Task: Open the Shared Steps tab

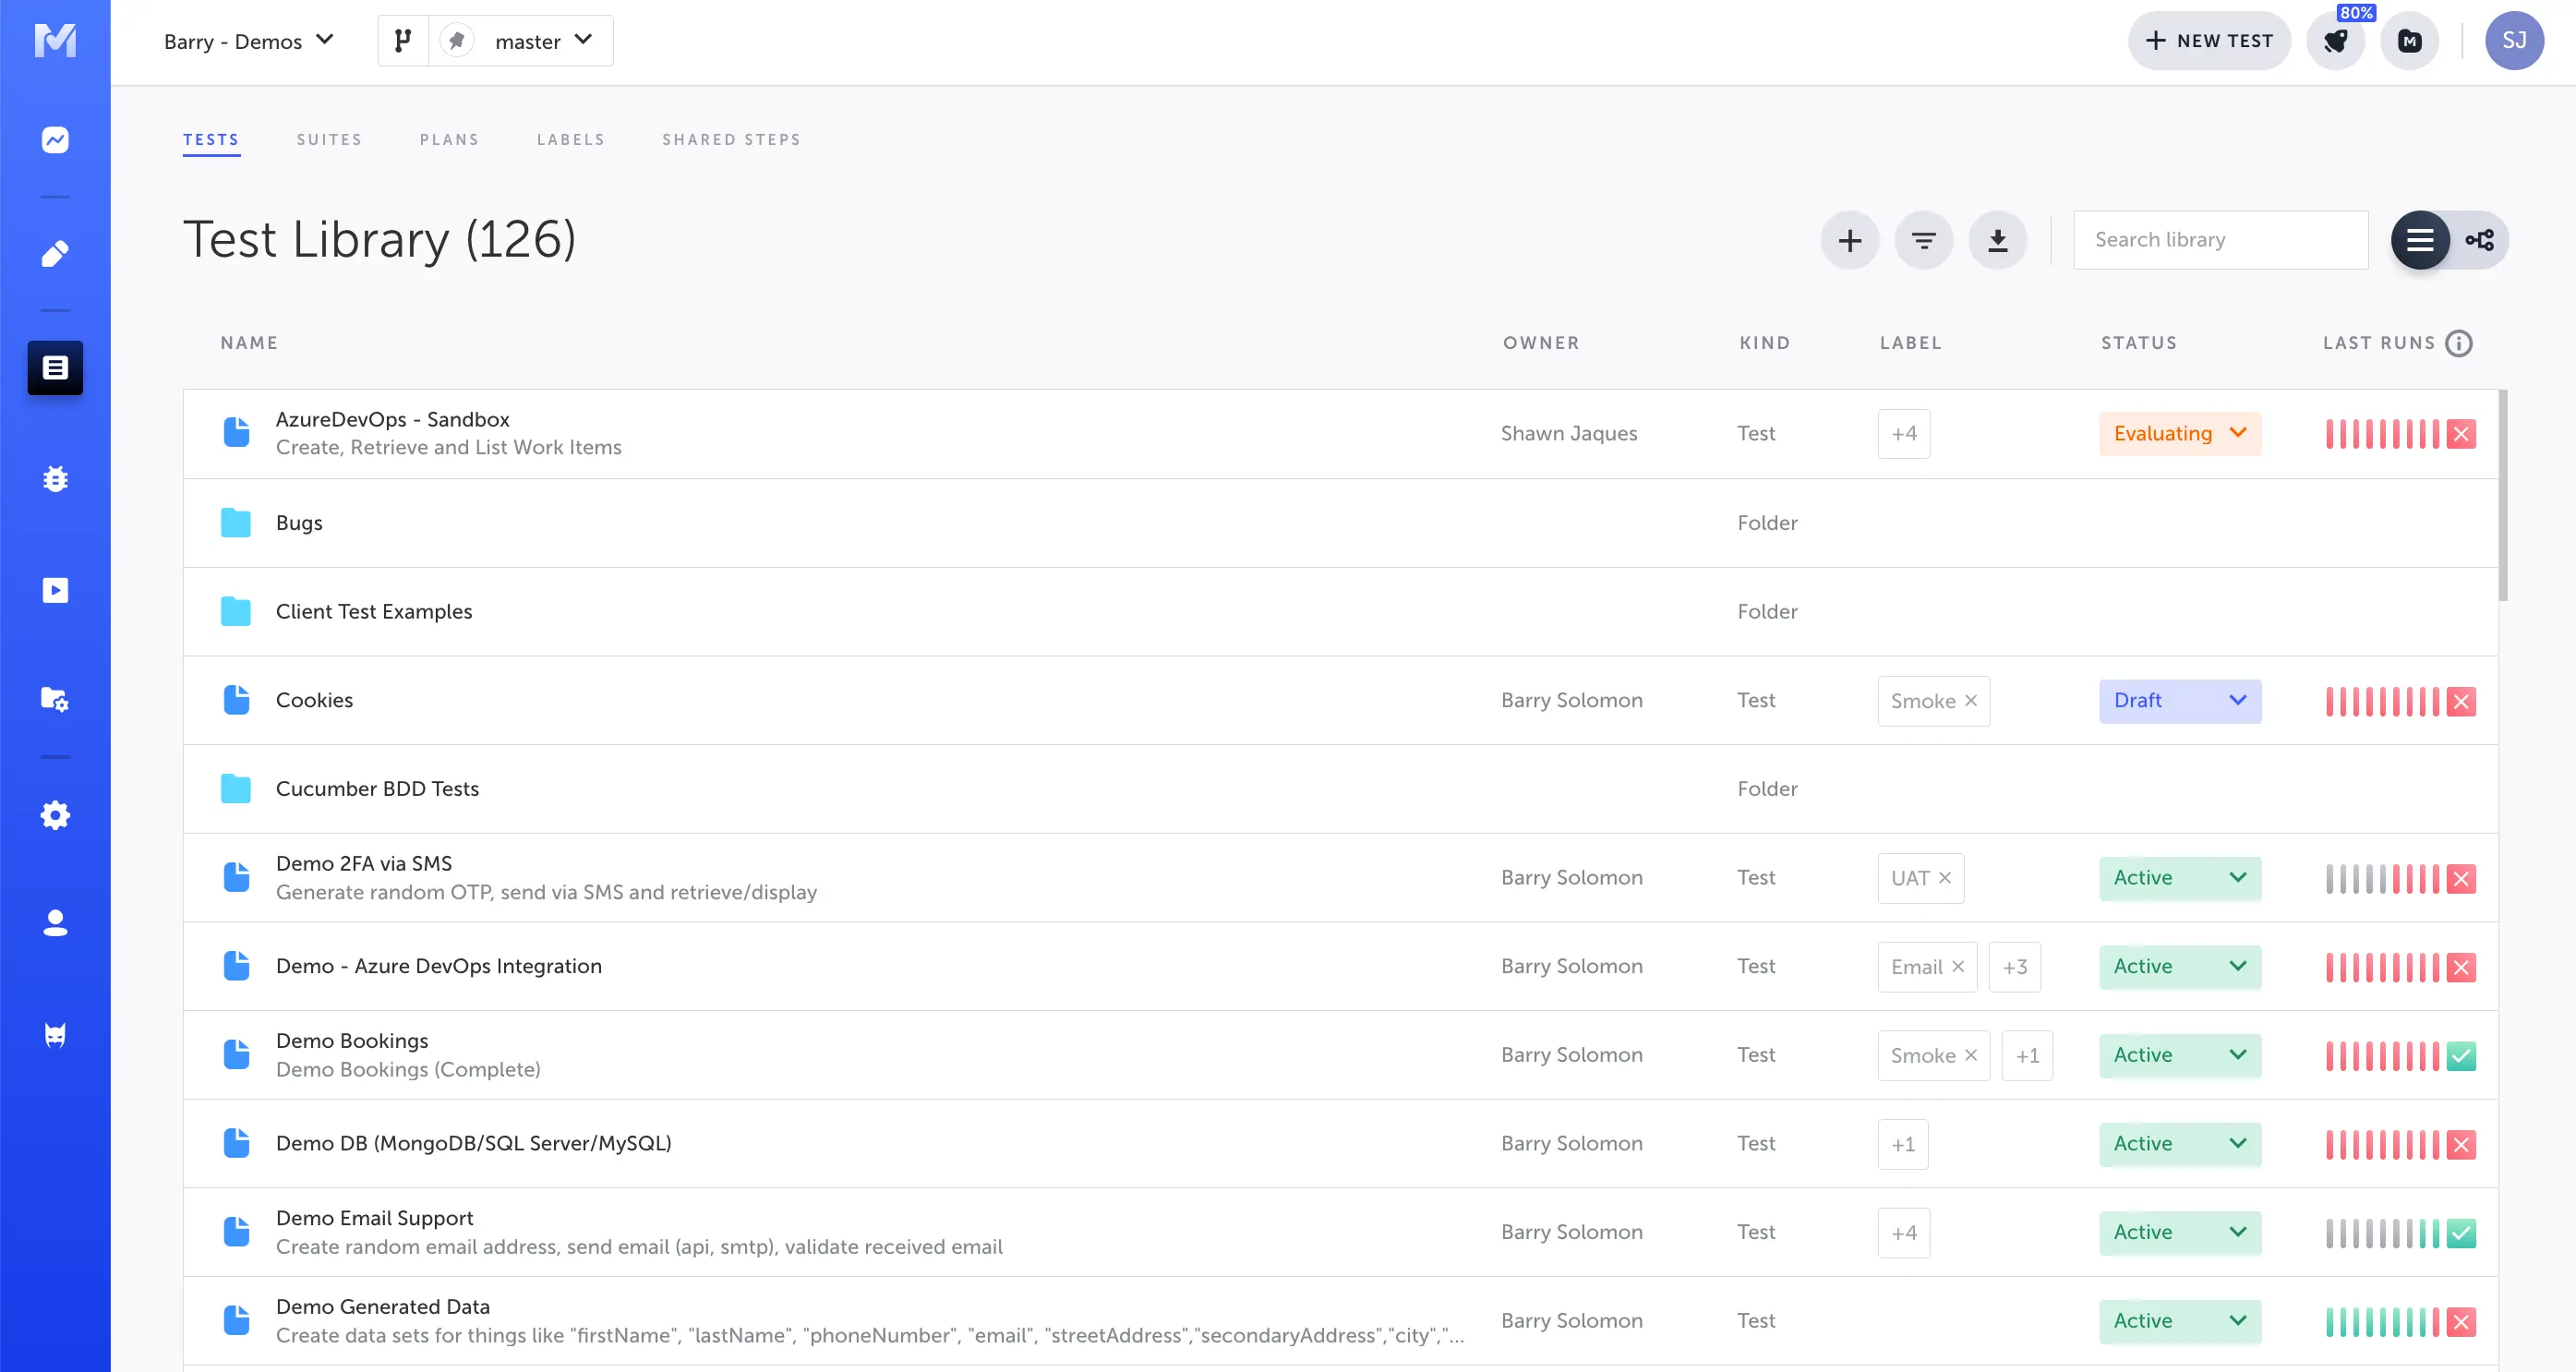Action: click(731, 139)
